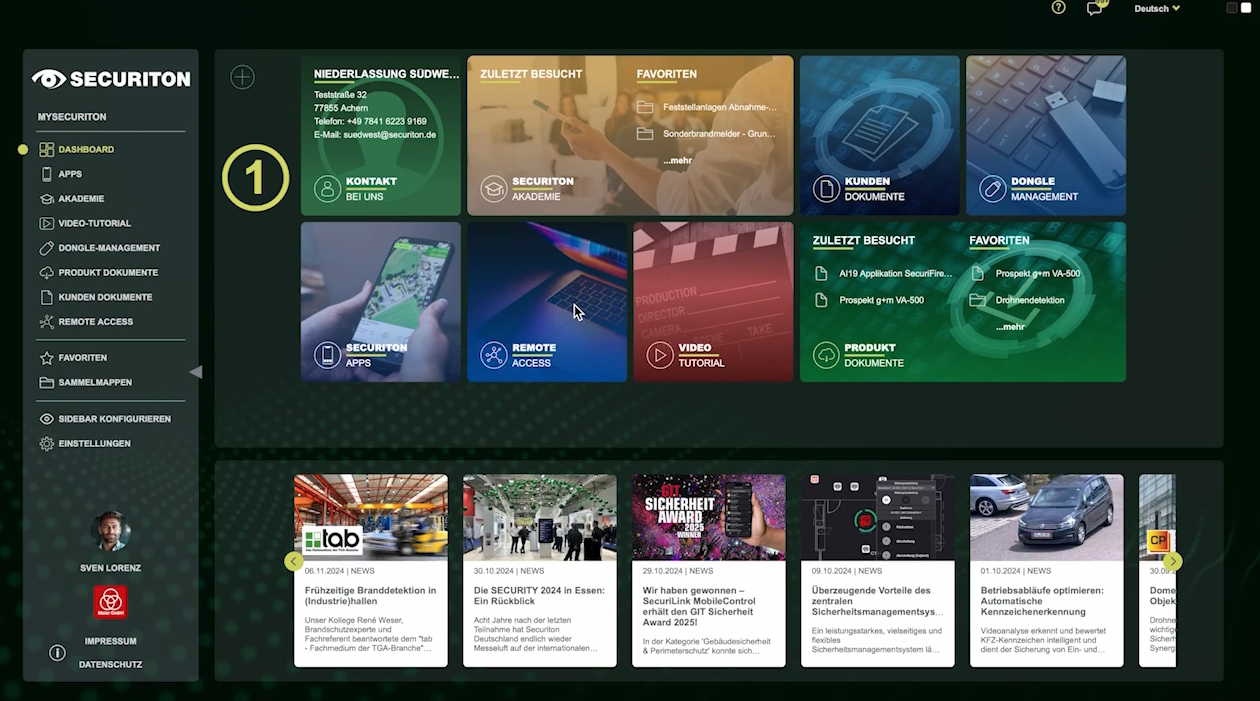
Task: Click the Remote Access tile icon
Action: pyautogui.click(x=493, y=355)
